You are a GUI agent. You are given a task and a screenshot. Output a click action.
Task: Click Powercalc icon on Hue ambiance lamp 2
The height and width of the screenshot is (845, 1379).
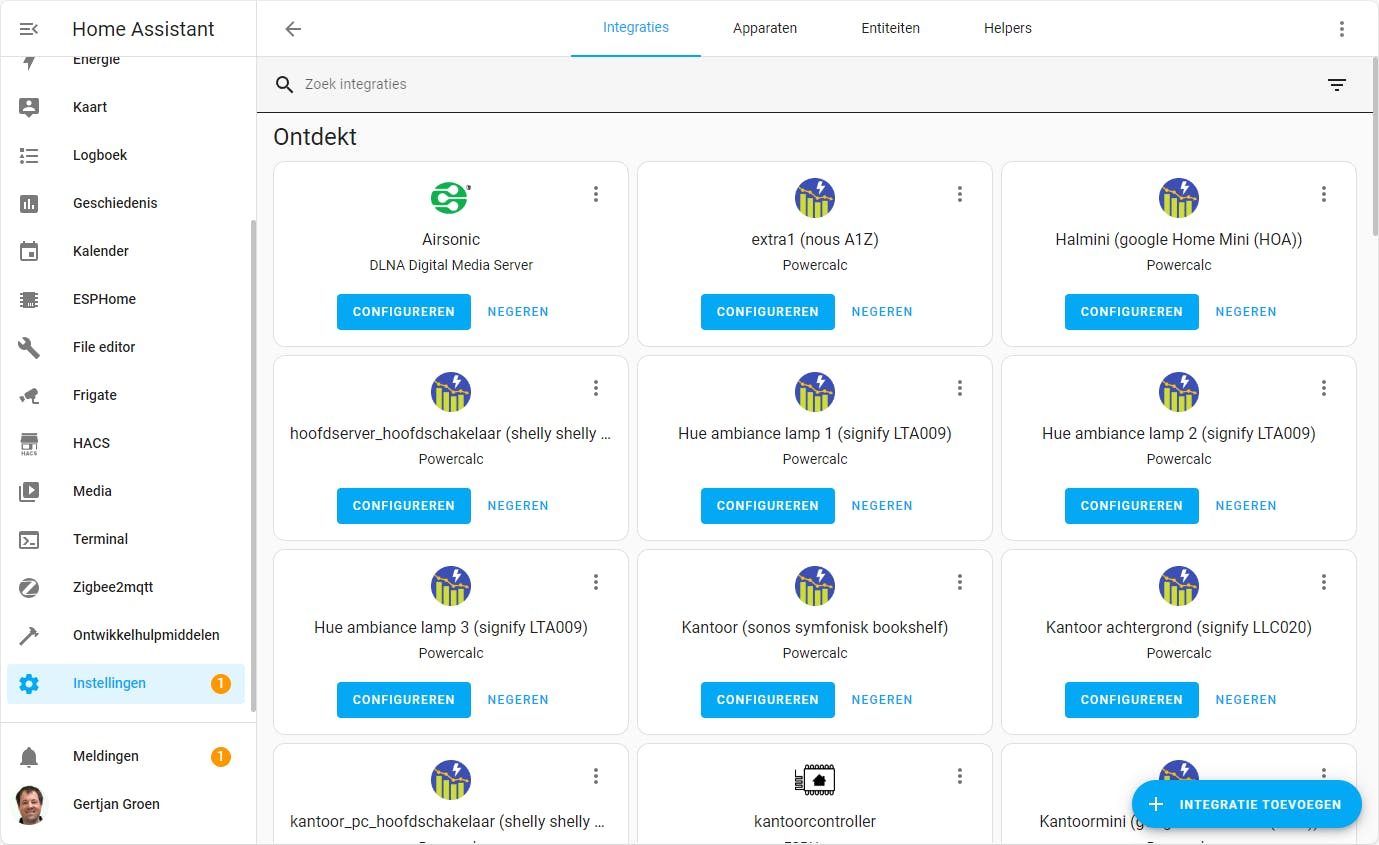[x=1179, y=392]
